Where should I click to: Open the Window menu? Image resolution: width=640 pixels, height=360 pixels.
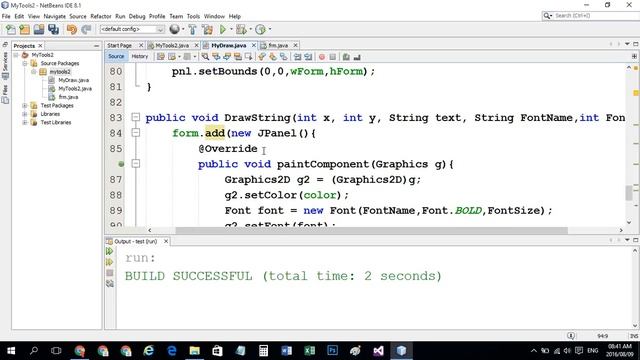pos(214,16)
